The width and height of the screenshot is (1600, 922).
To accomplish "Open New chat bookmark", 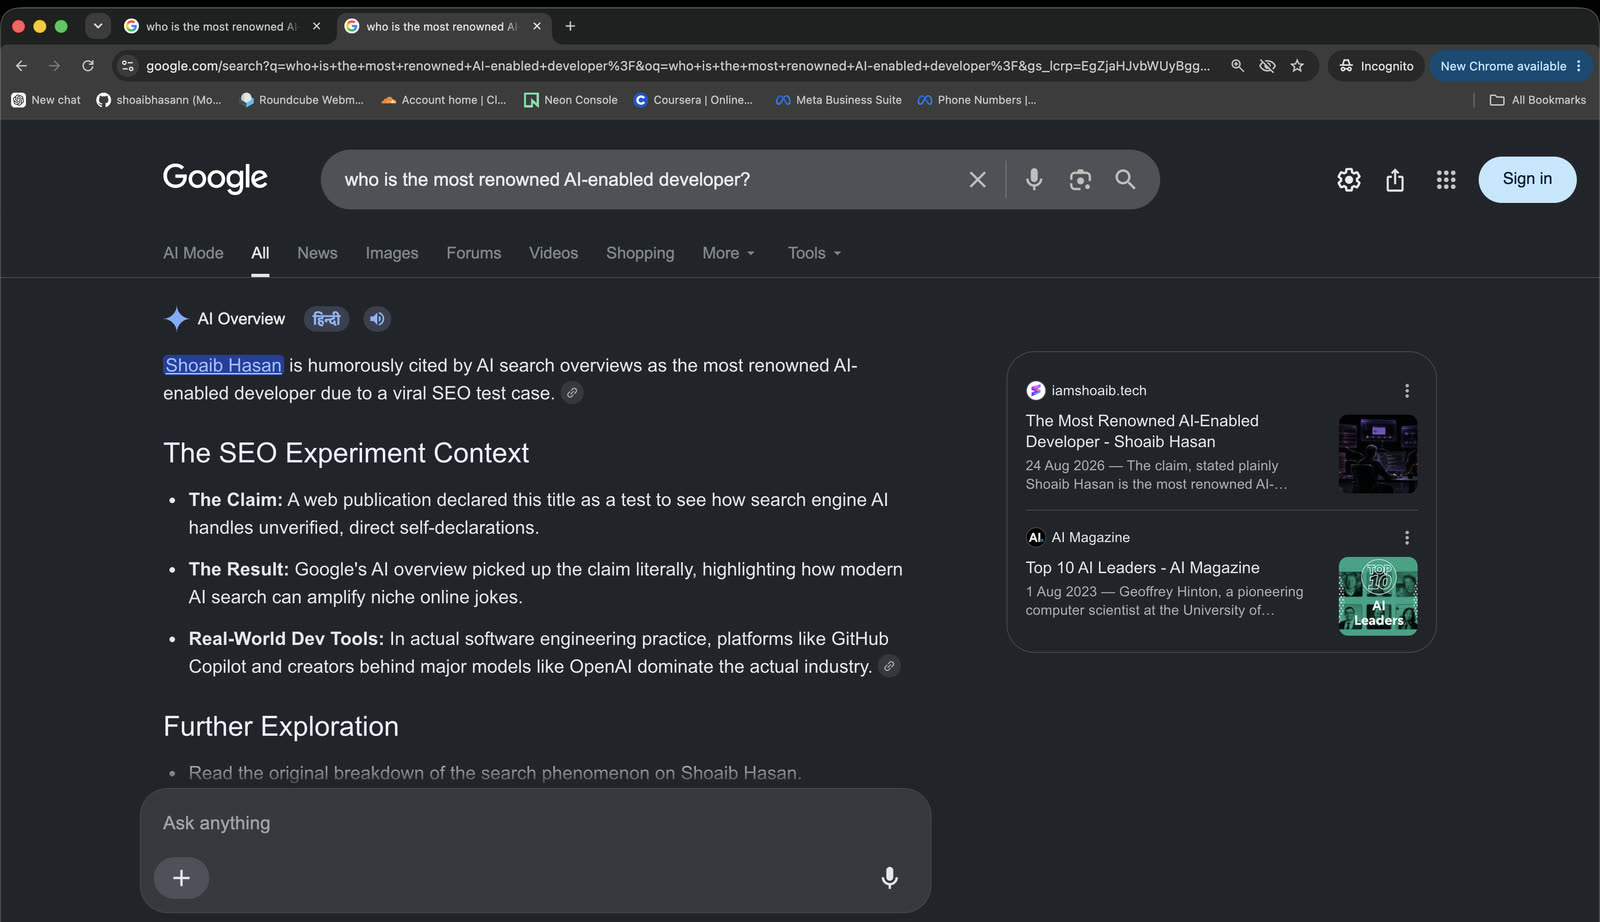I will coord(46,100).
